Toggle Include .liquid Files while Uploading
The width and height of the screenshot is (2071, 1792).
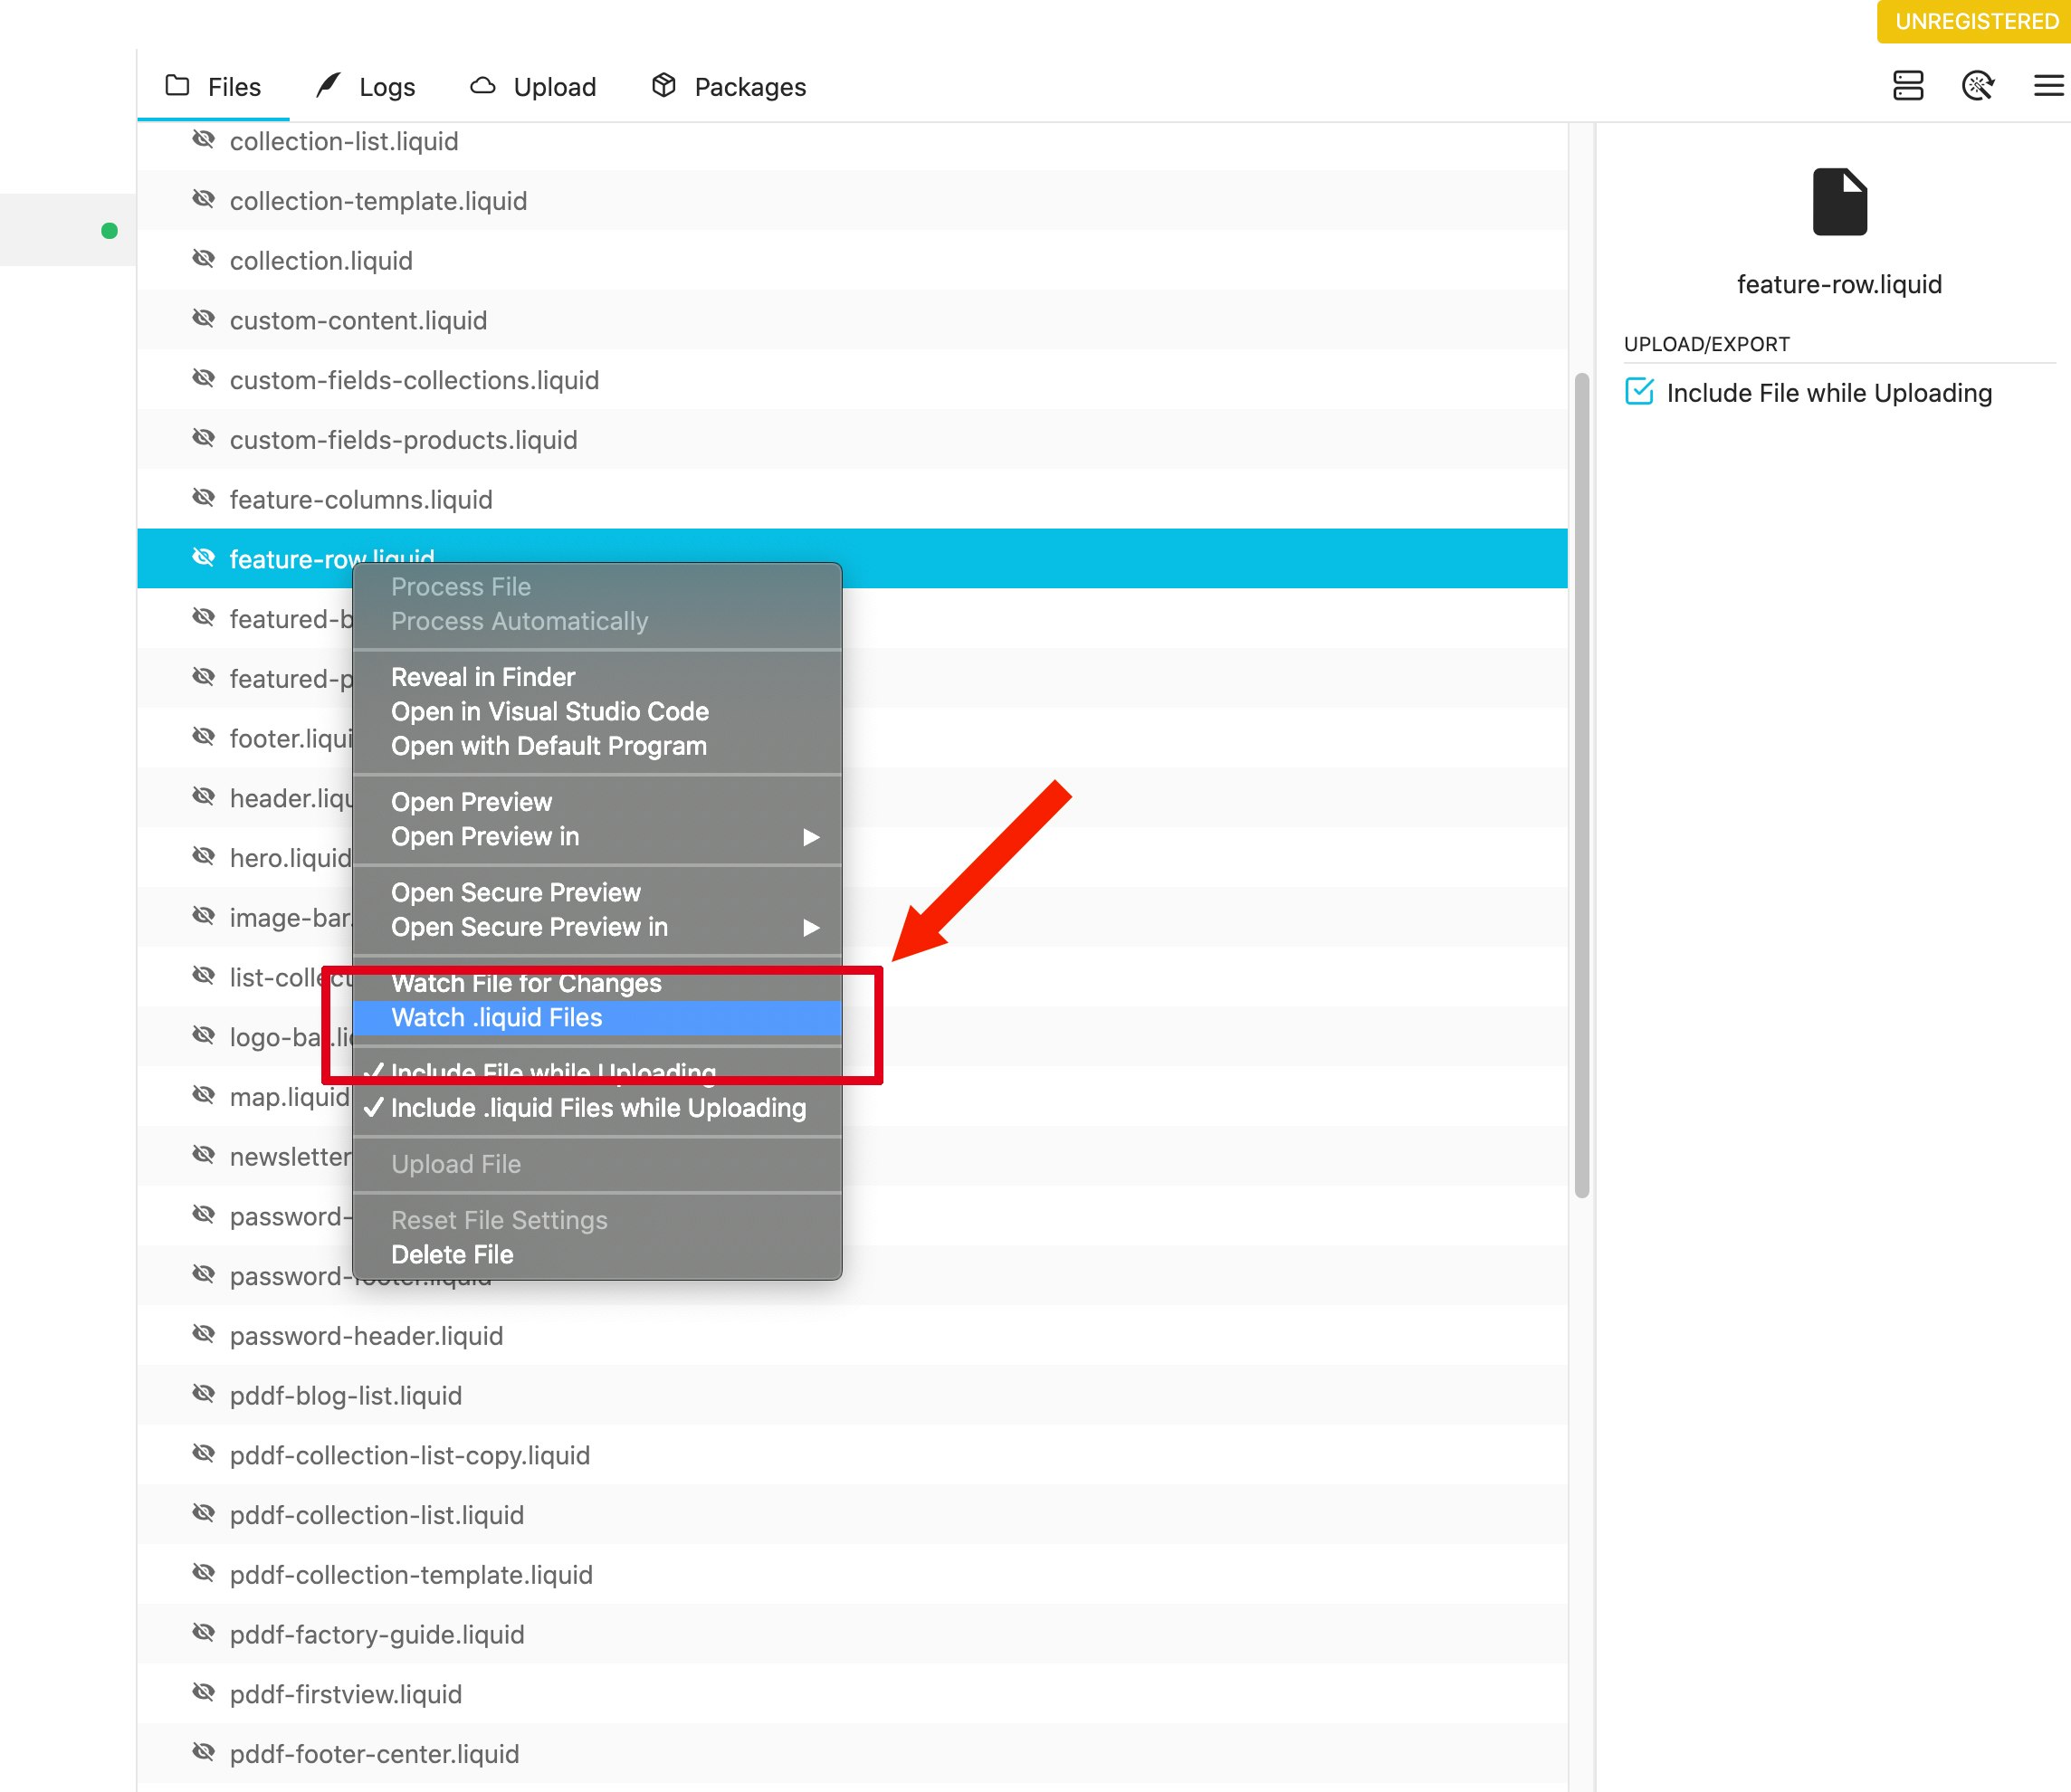[x=597, y=1108]
